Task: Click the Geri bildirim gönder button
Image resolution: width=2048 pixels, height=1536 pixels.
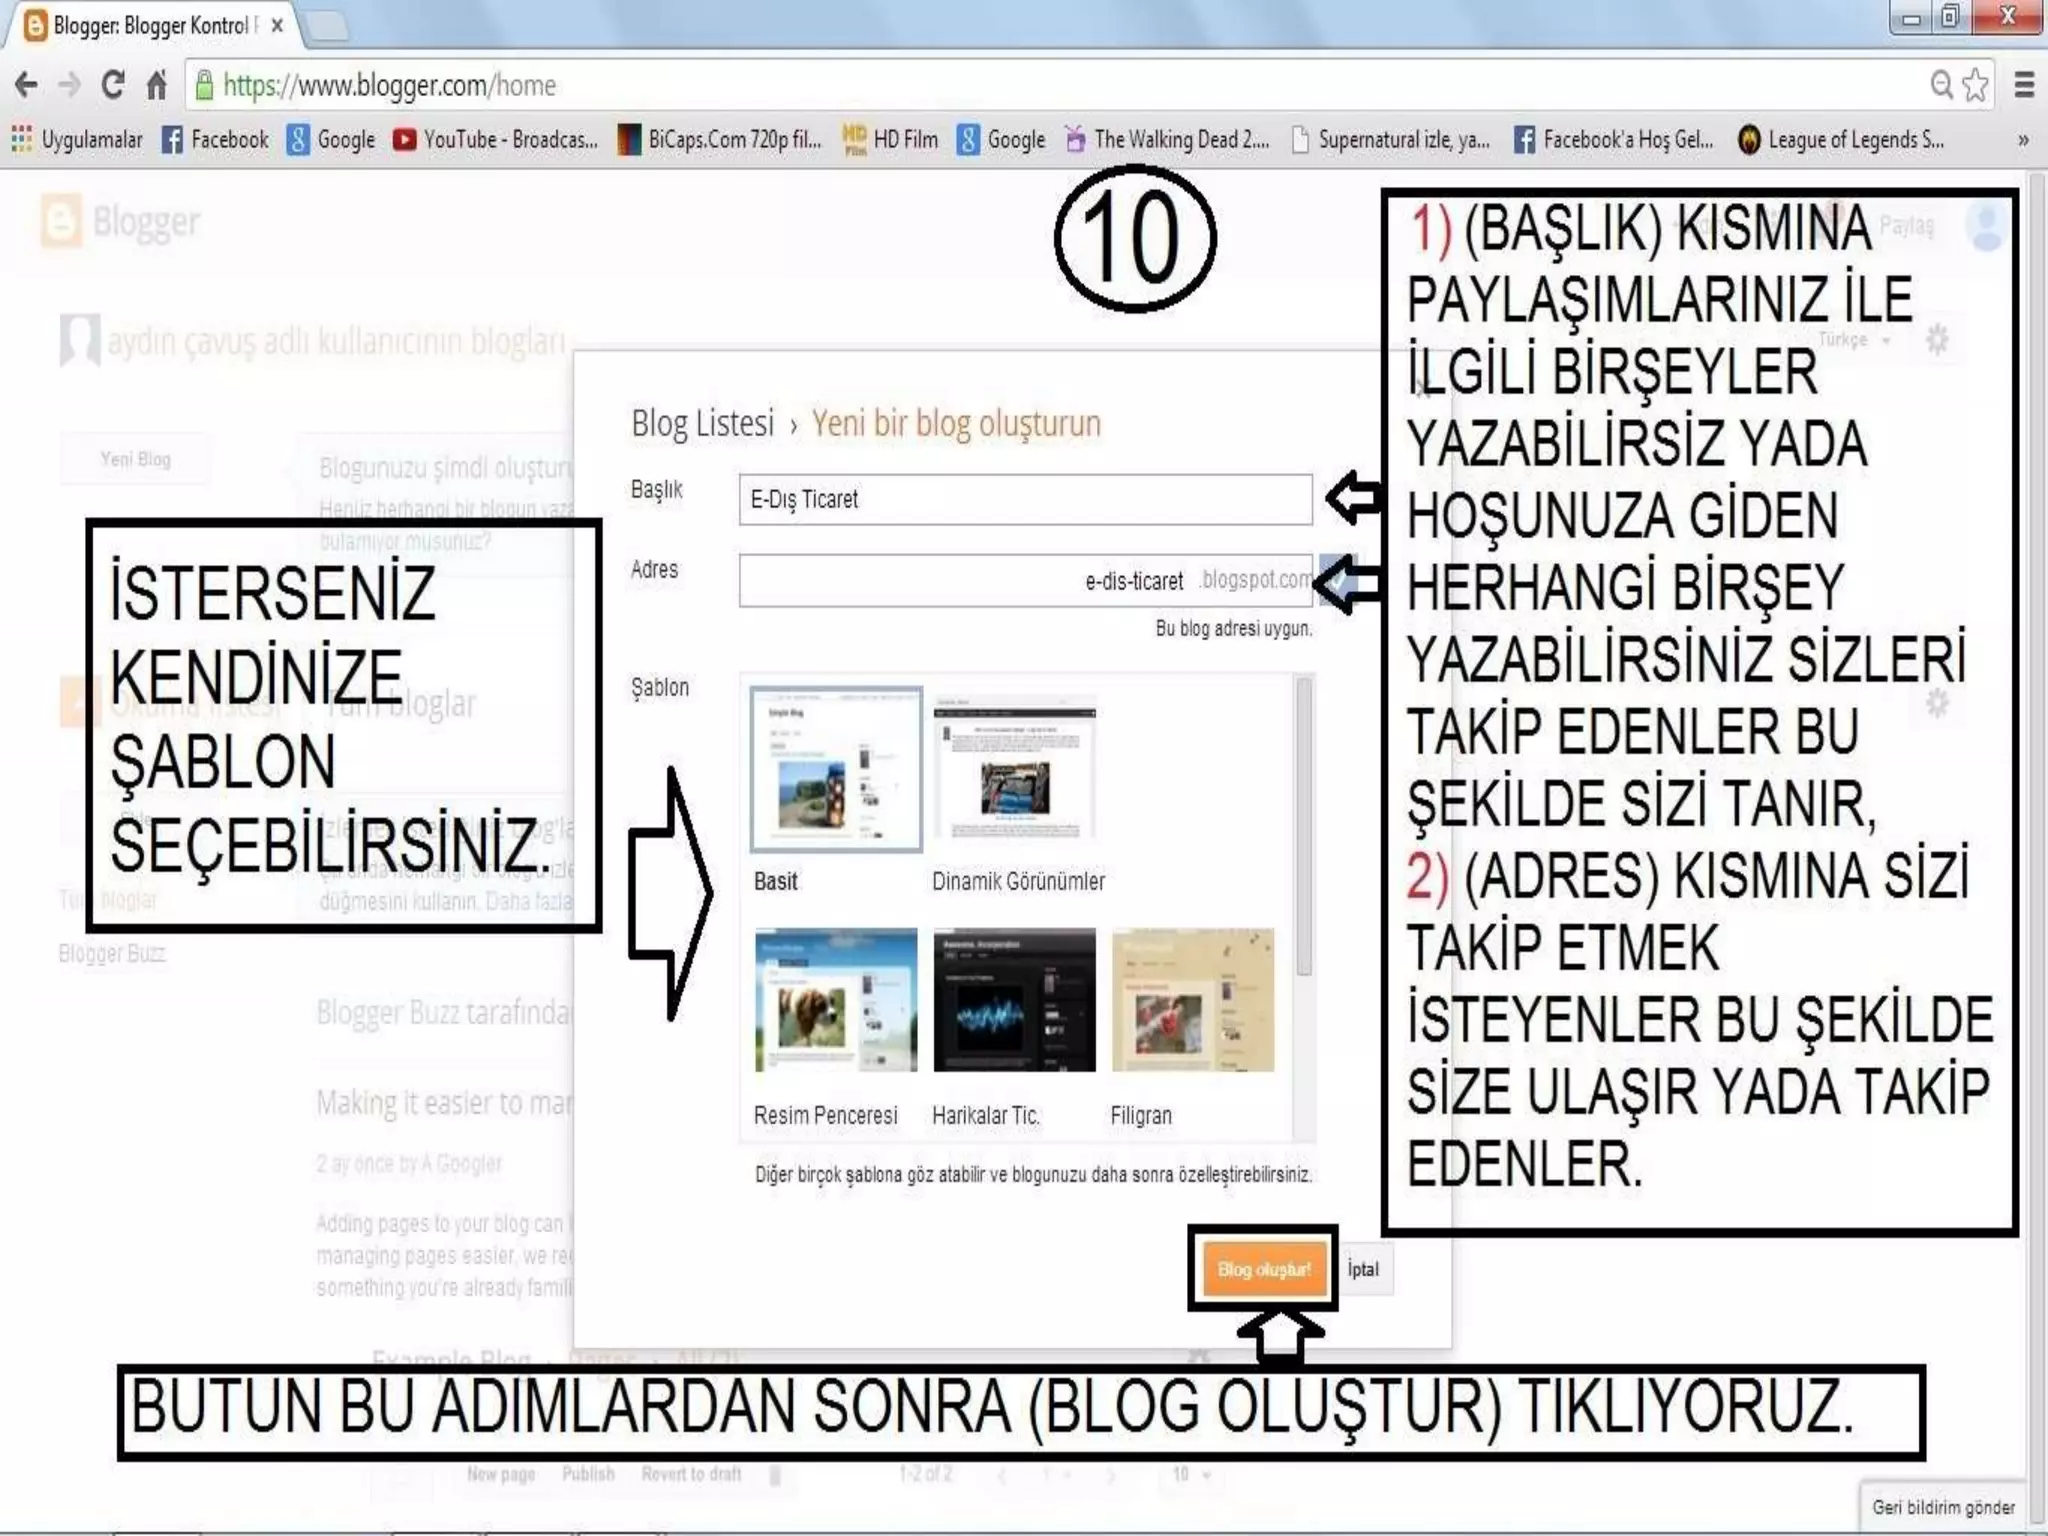Action: point(1943,1507)
